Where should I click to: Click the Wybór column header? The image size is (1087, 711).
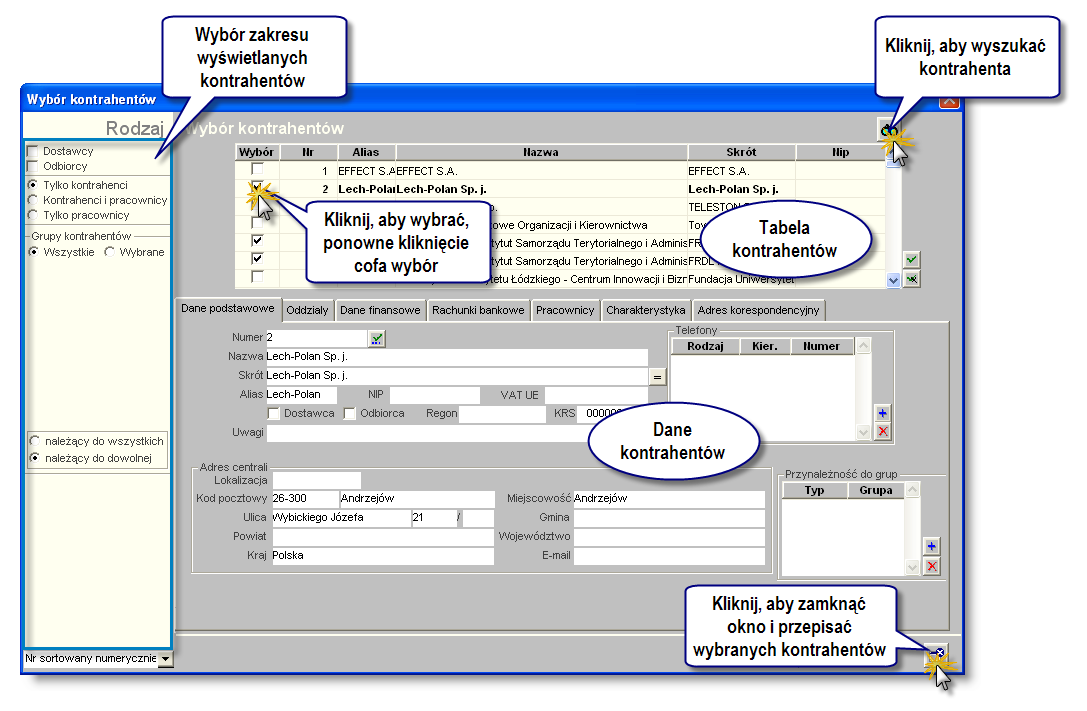coord(256,152)
